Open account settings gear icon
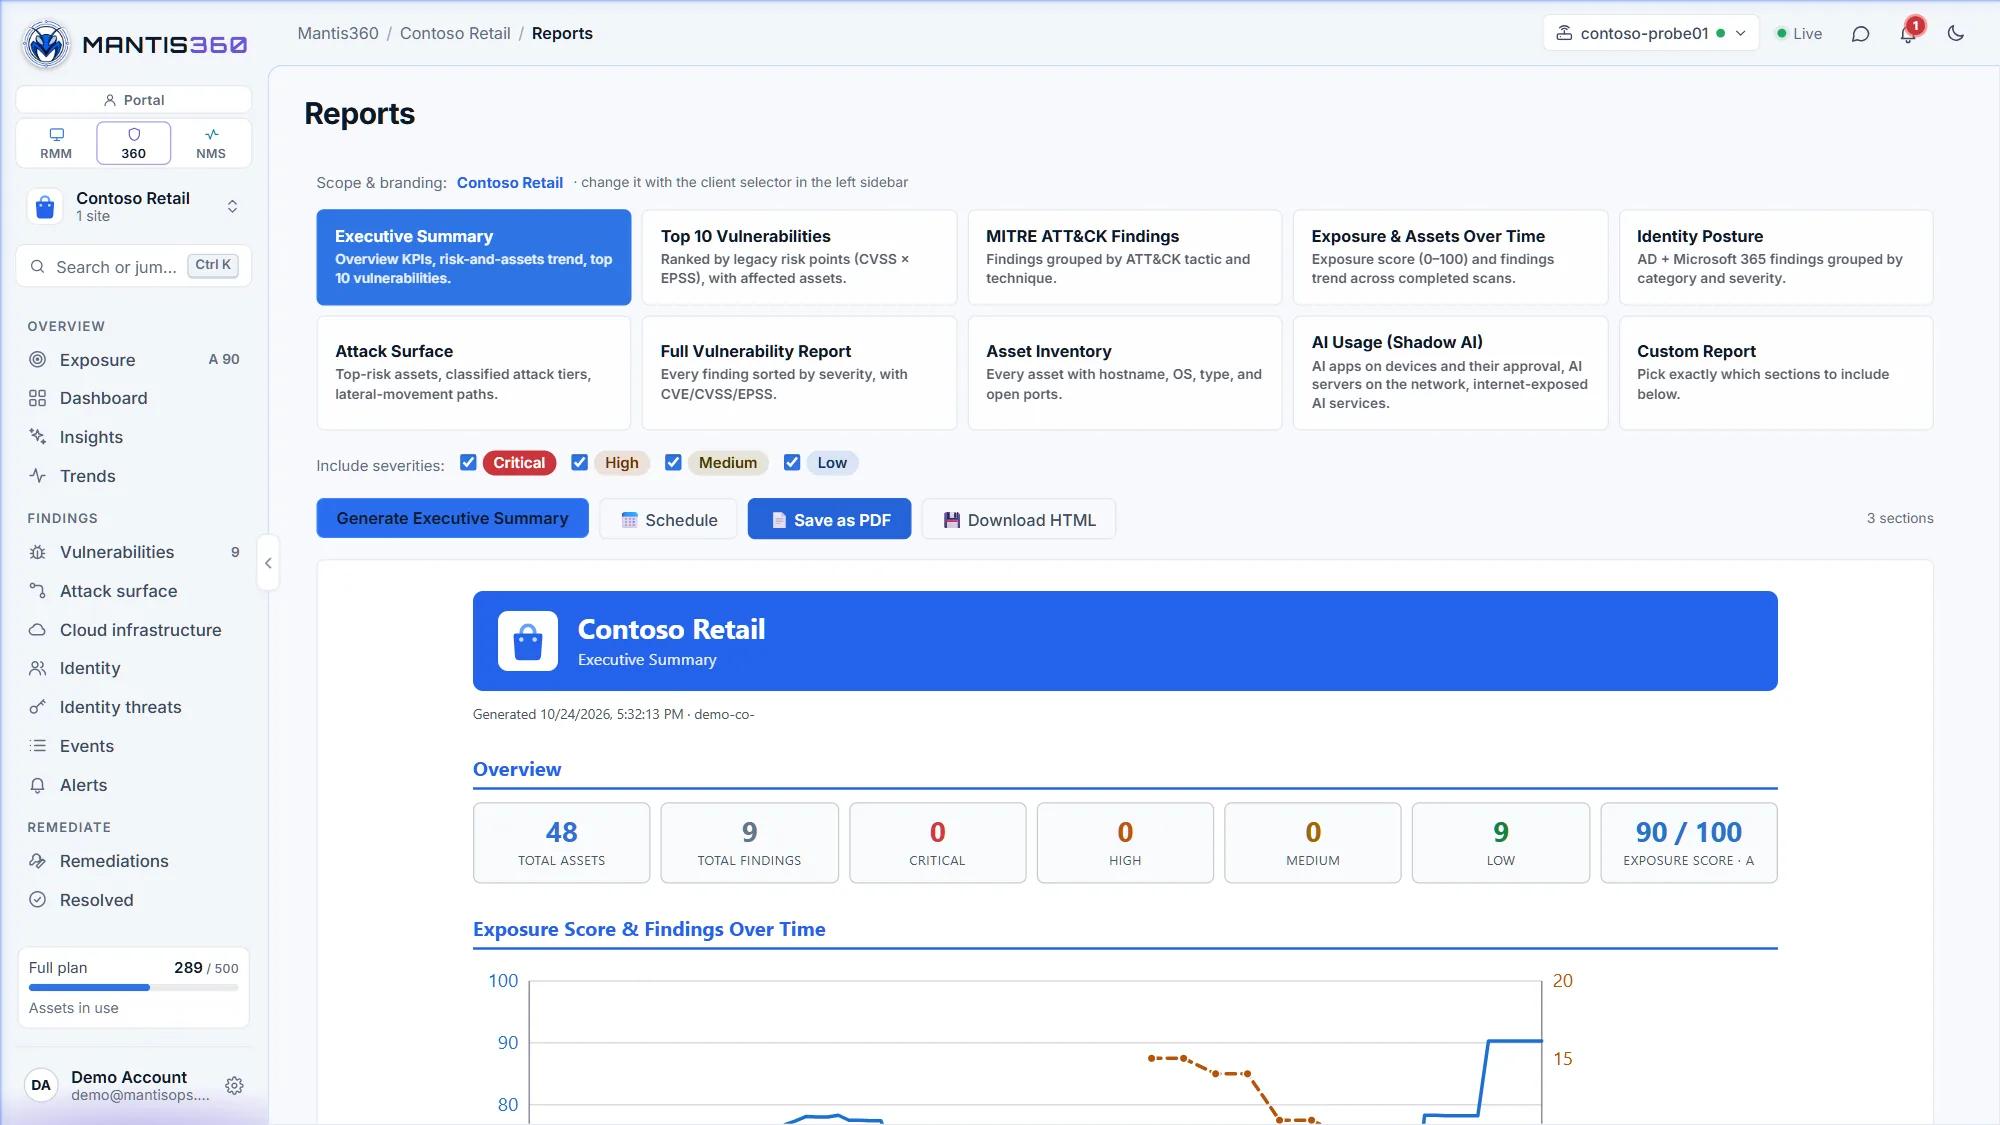Viewport: 2000px width, 1125px height. (234, 1085)
